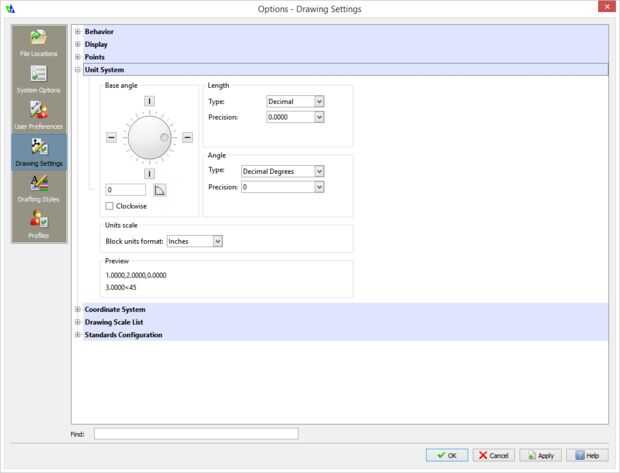Viewport: 620px width, 473px height.
Task: Close the Options dialog window
Action: point(607,6)
